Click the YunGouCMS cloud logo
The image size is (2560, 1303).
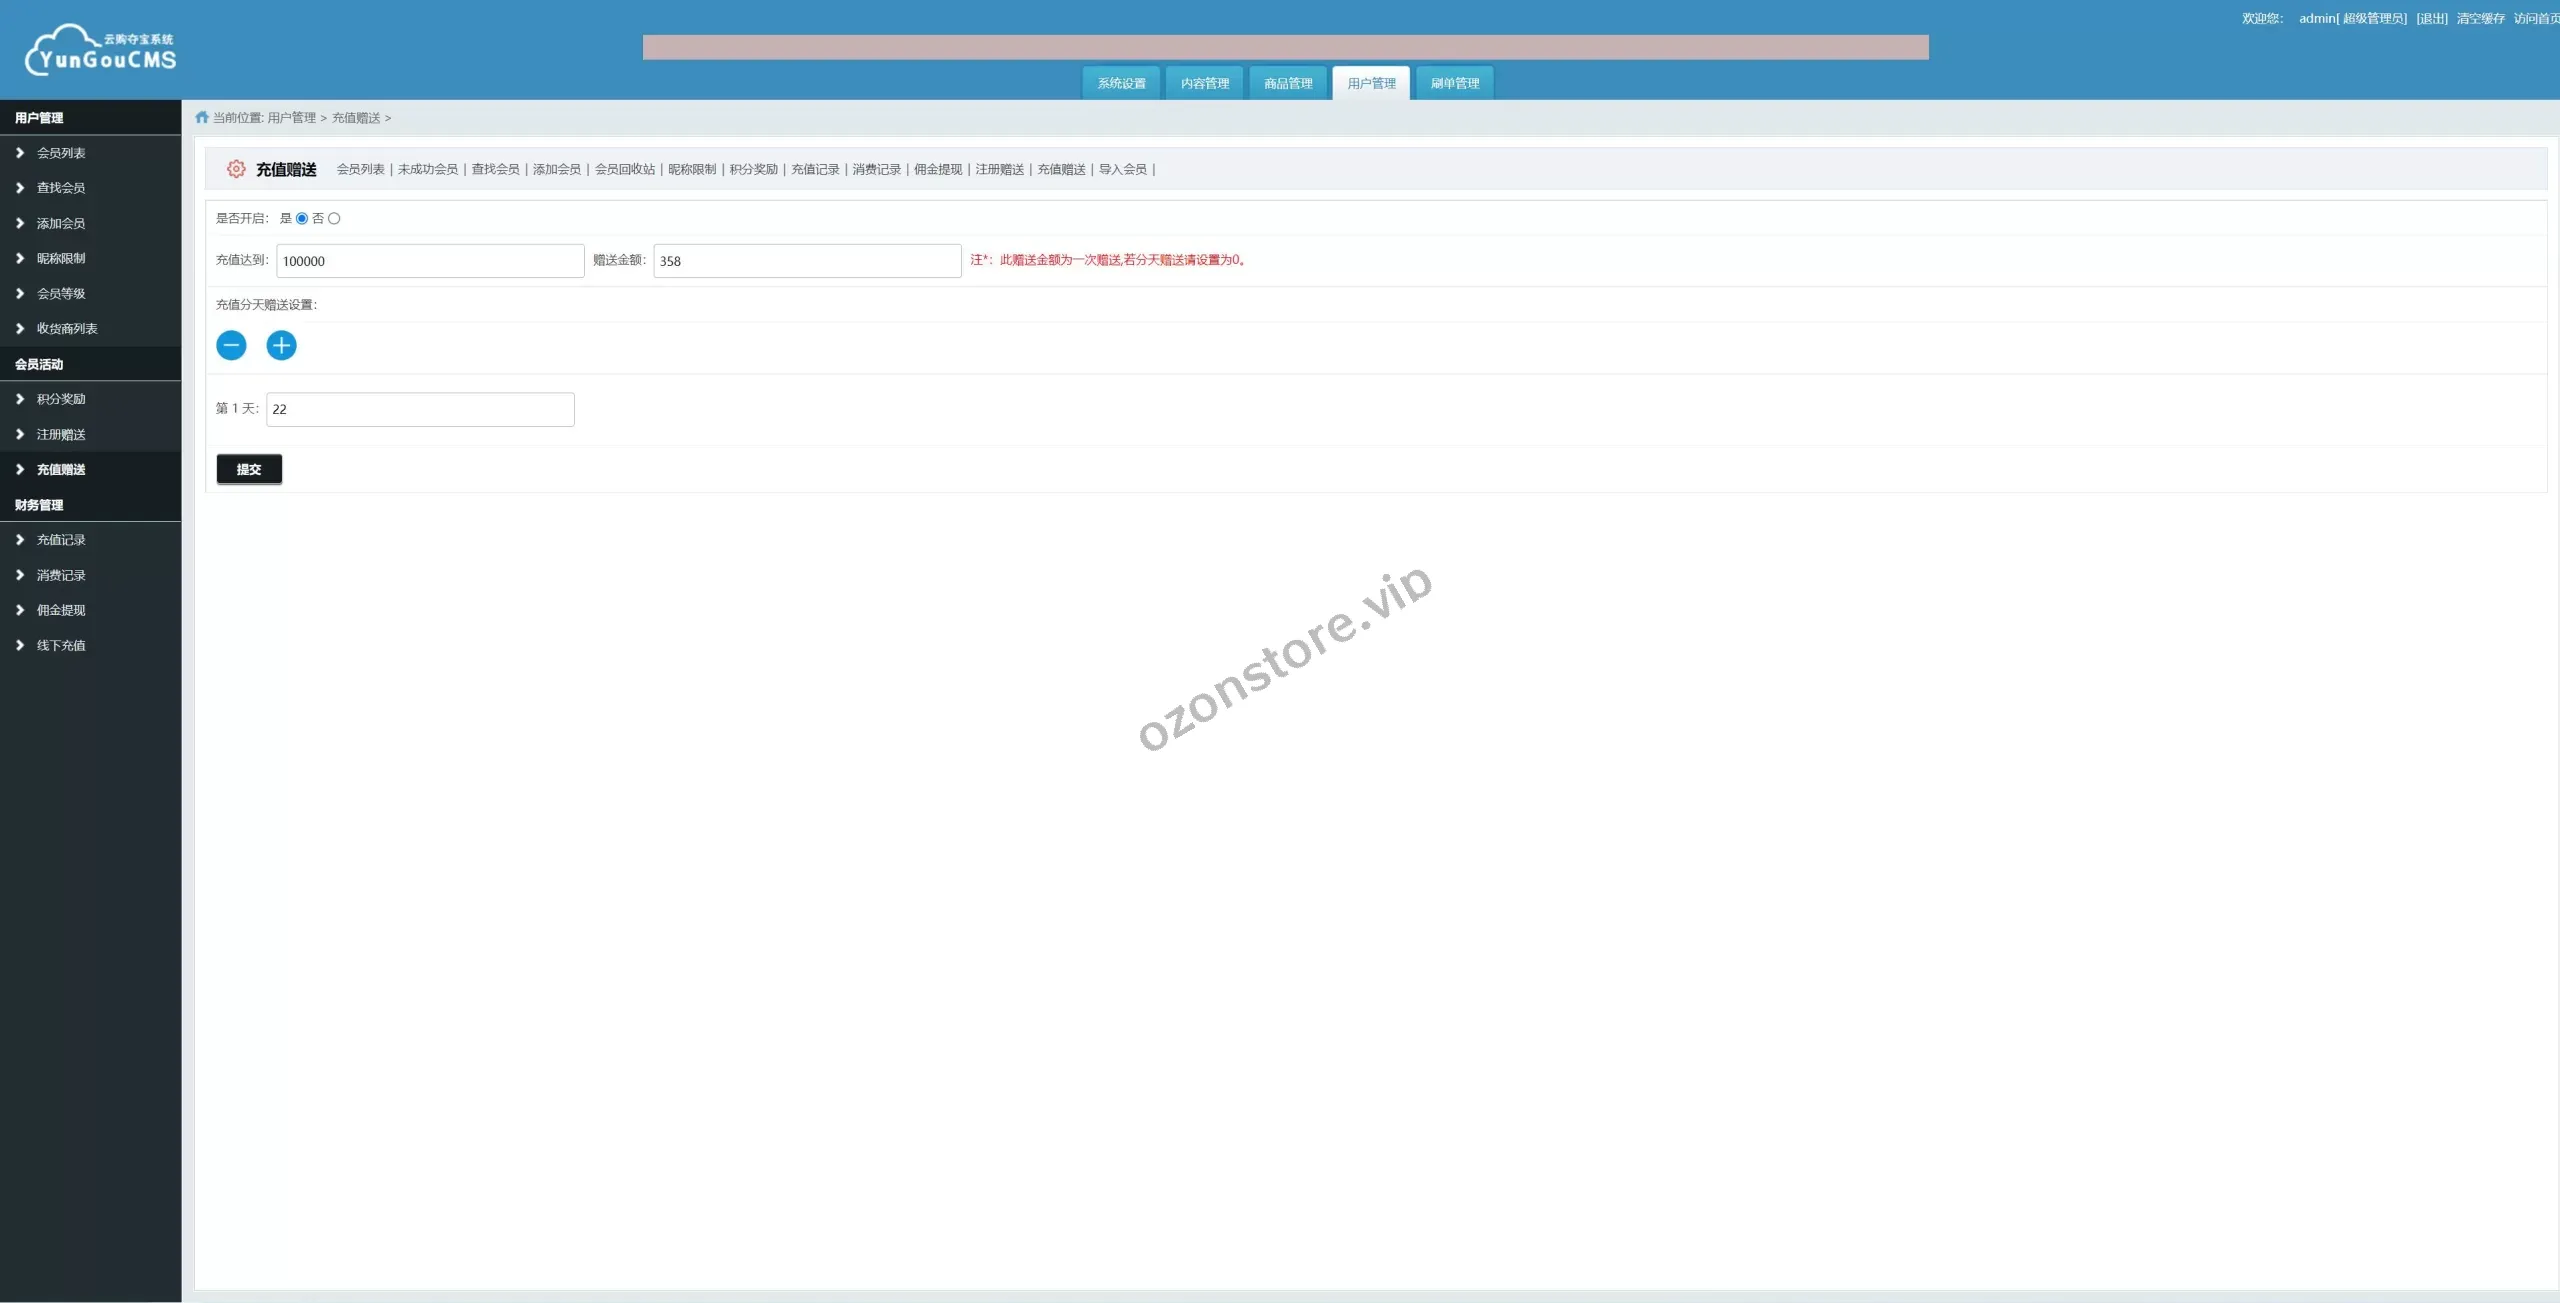tap(100, 50)
